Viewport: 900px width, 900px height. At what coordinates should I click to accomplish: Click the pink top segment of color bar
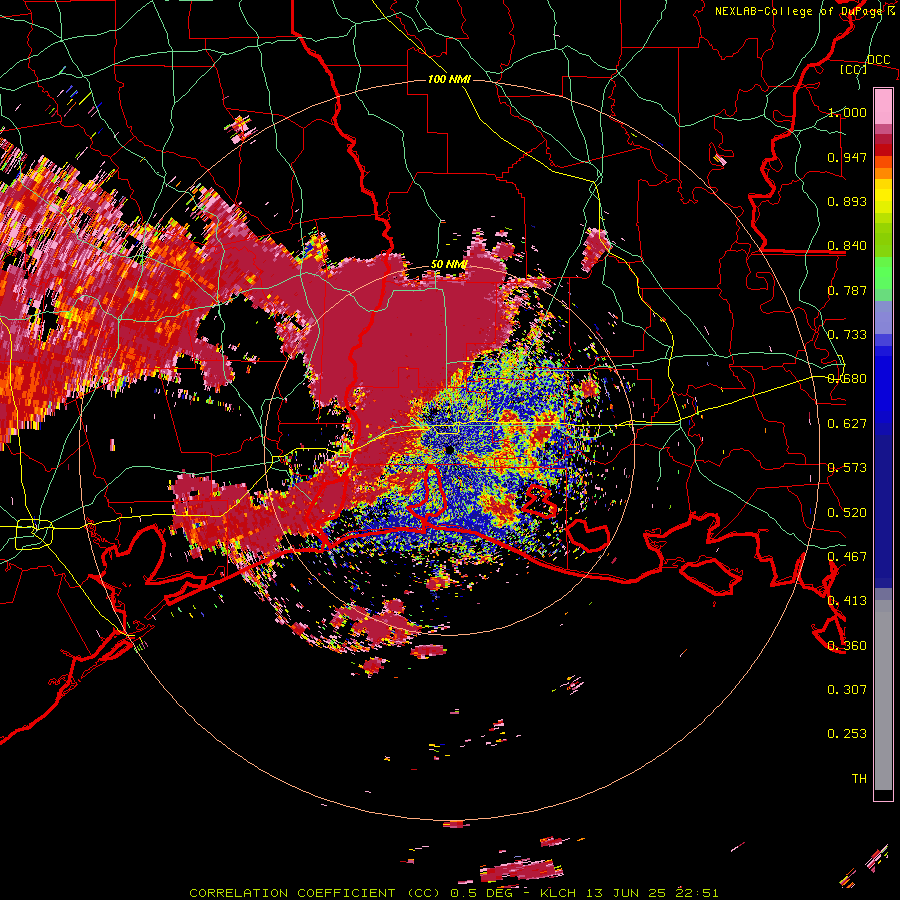[x=883, y=107]
